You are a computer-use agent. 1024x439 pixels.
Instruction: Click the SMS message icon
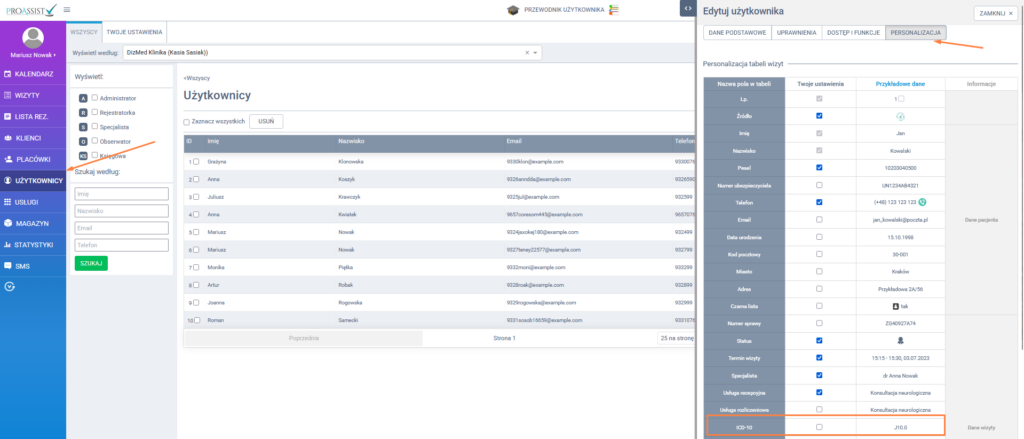(x=9, y=266)
